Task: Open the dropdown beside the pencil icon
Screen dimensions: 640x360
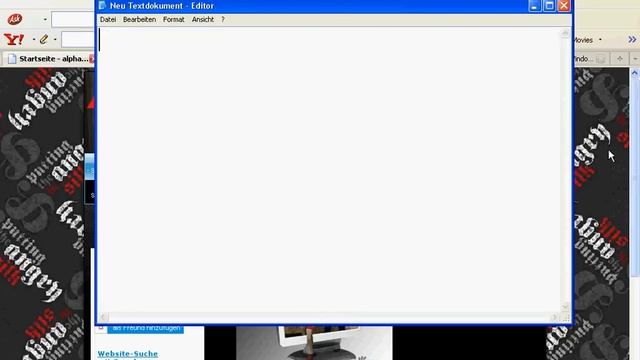Action: pos(55,40)
